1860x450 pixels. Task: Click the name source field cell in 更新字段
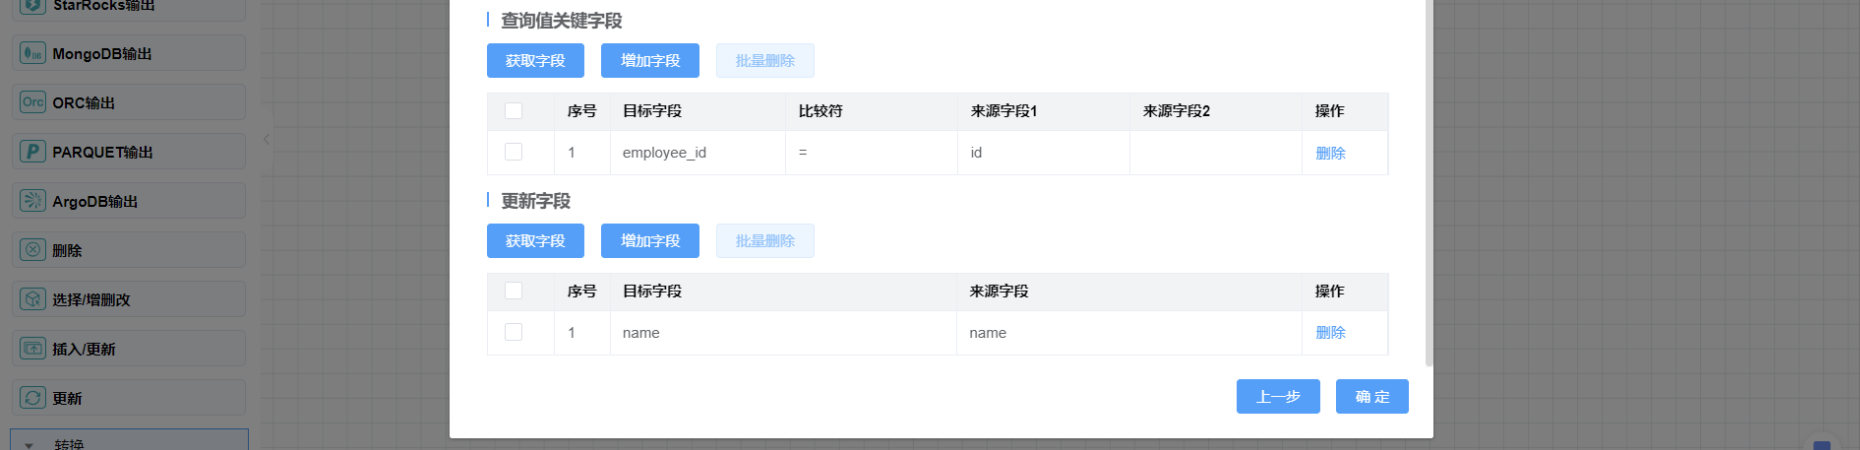click(1129, 333)
